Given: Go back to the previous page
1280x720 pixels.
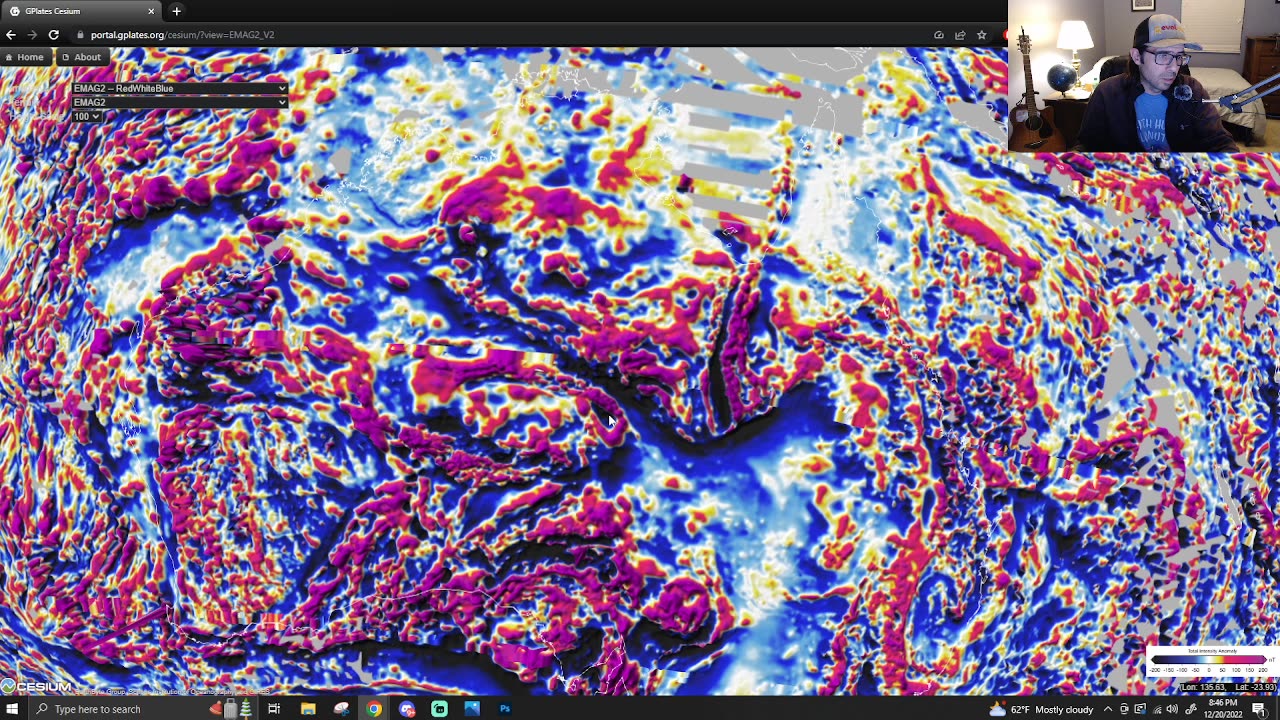Looking at the screenshot, I should [x=11, y=35].
